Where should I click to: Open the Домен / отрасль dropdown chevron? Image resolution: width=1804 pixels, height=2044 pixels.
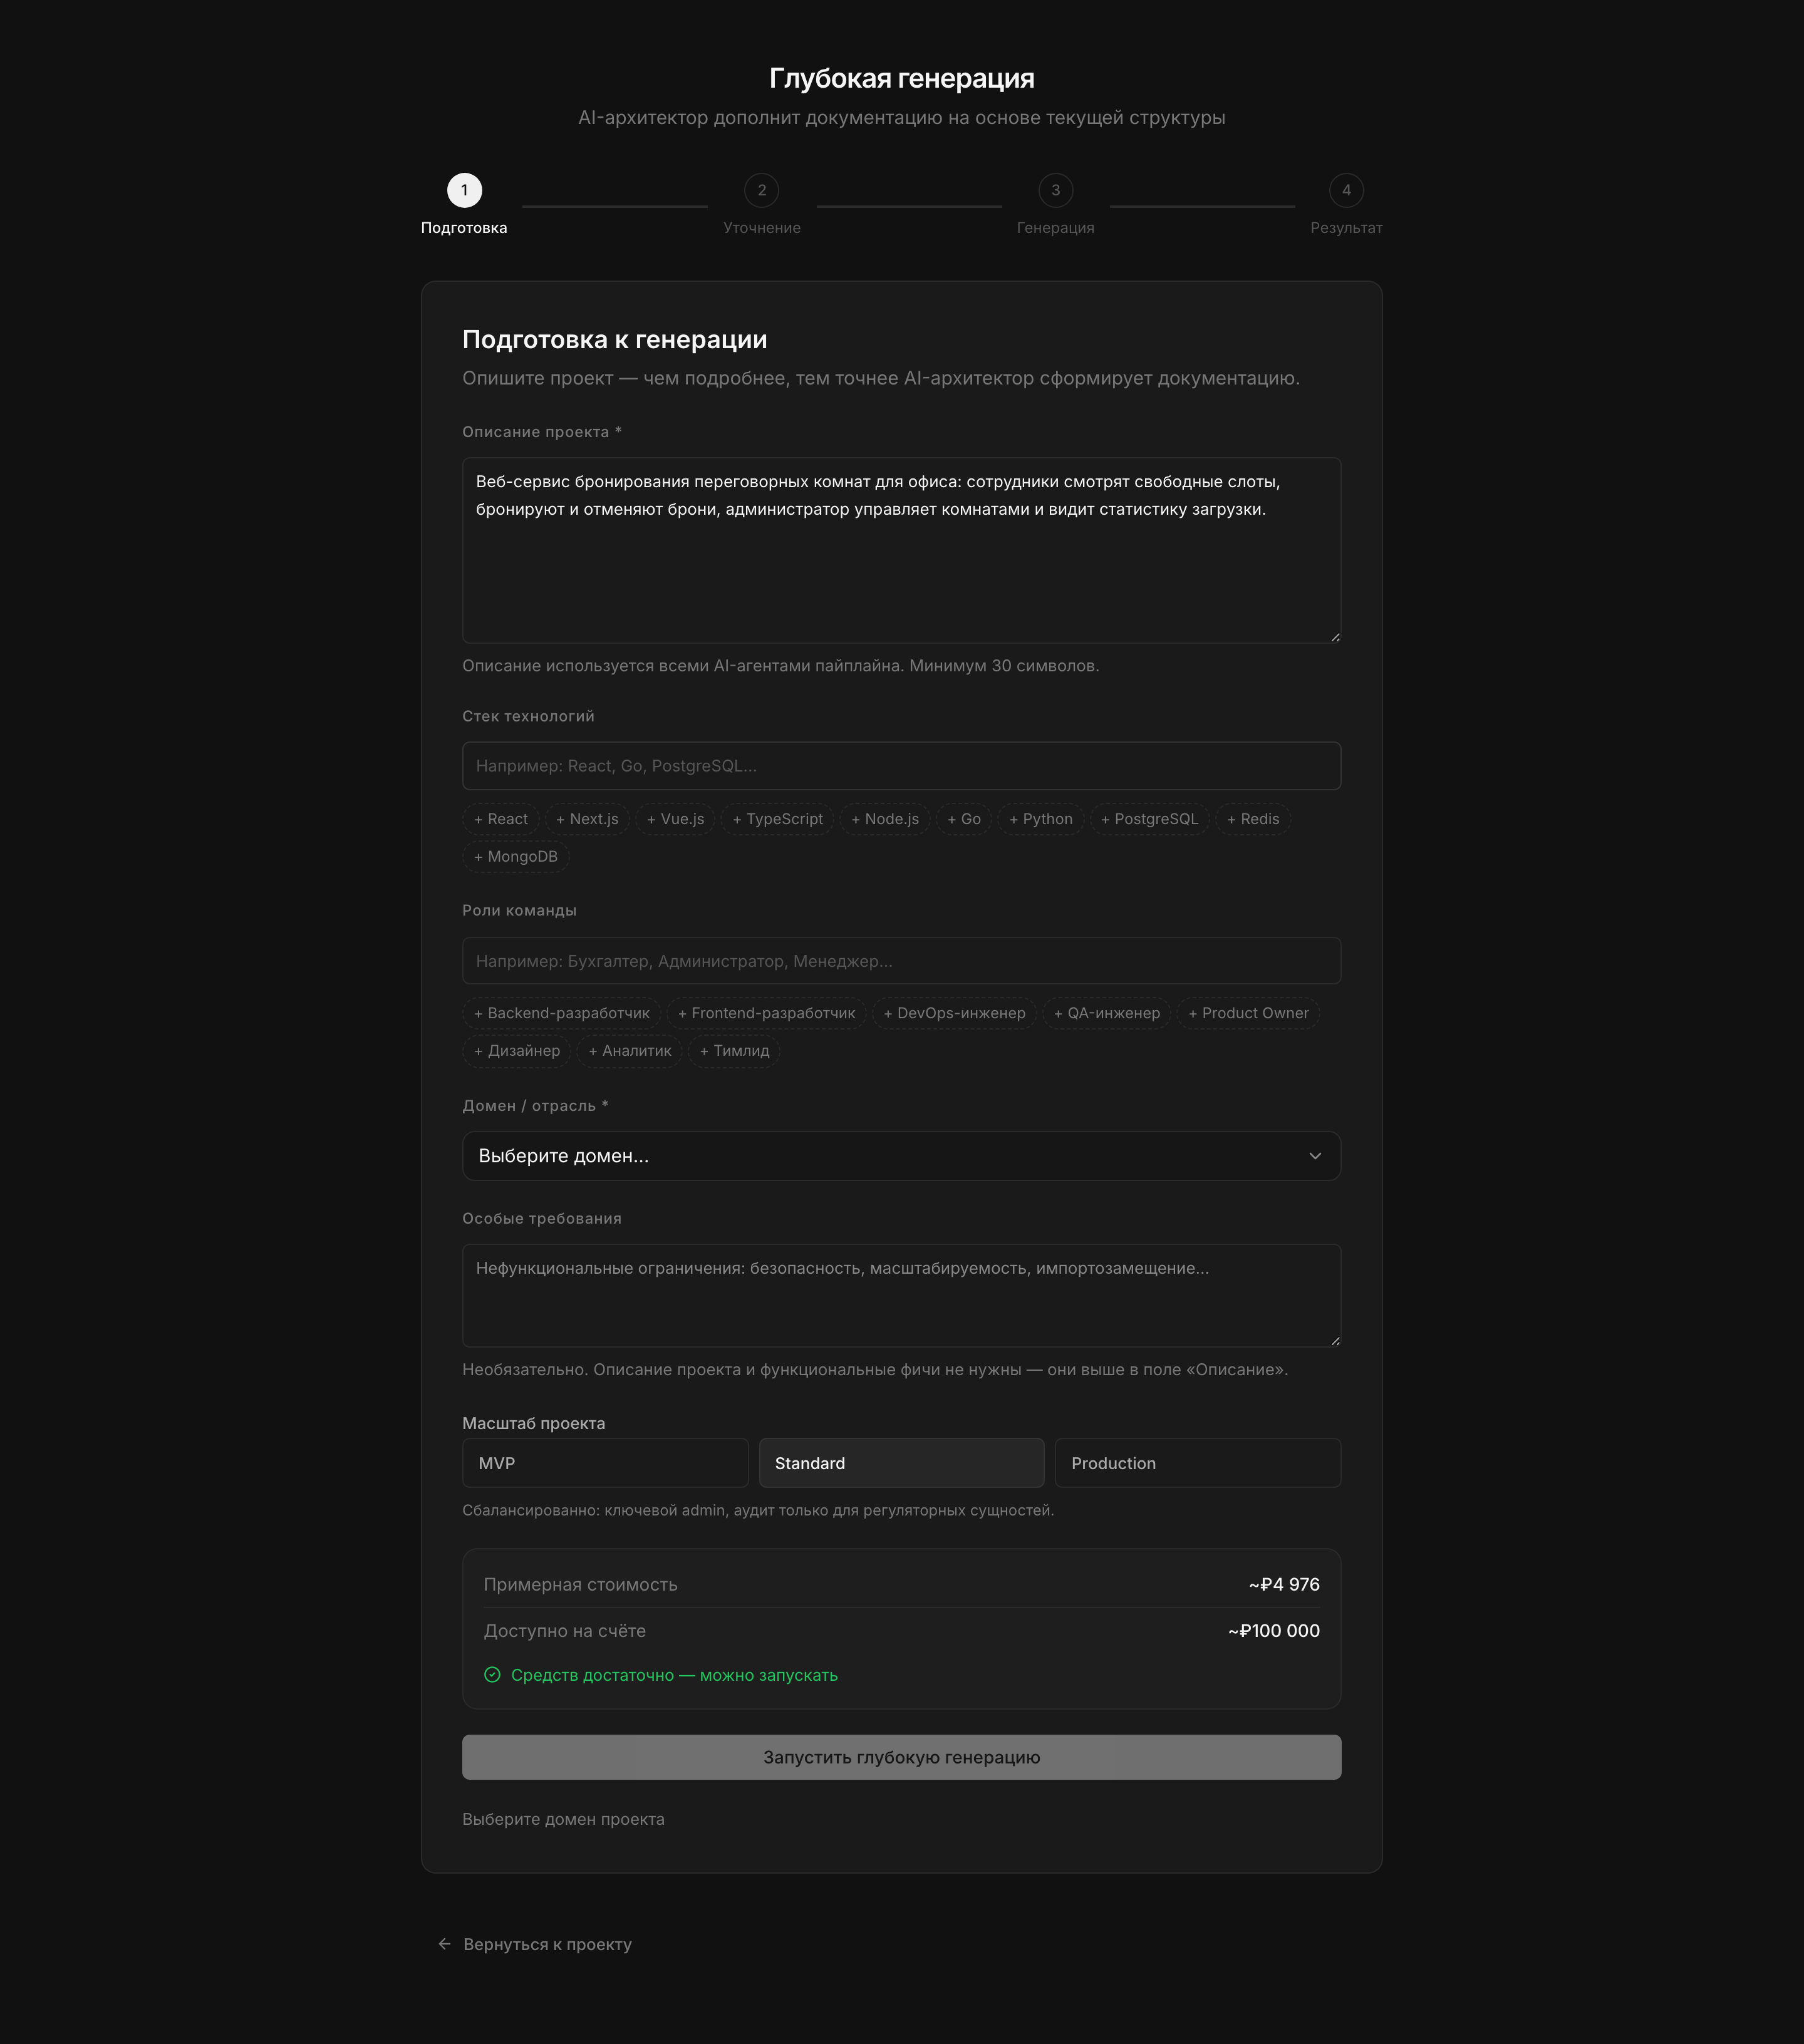pos(1315,1156)
